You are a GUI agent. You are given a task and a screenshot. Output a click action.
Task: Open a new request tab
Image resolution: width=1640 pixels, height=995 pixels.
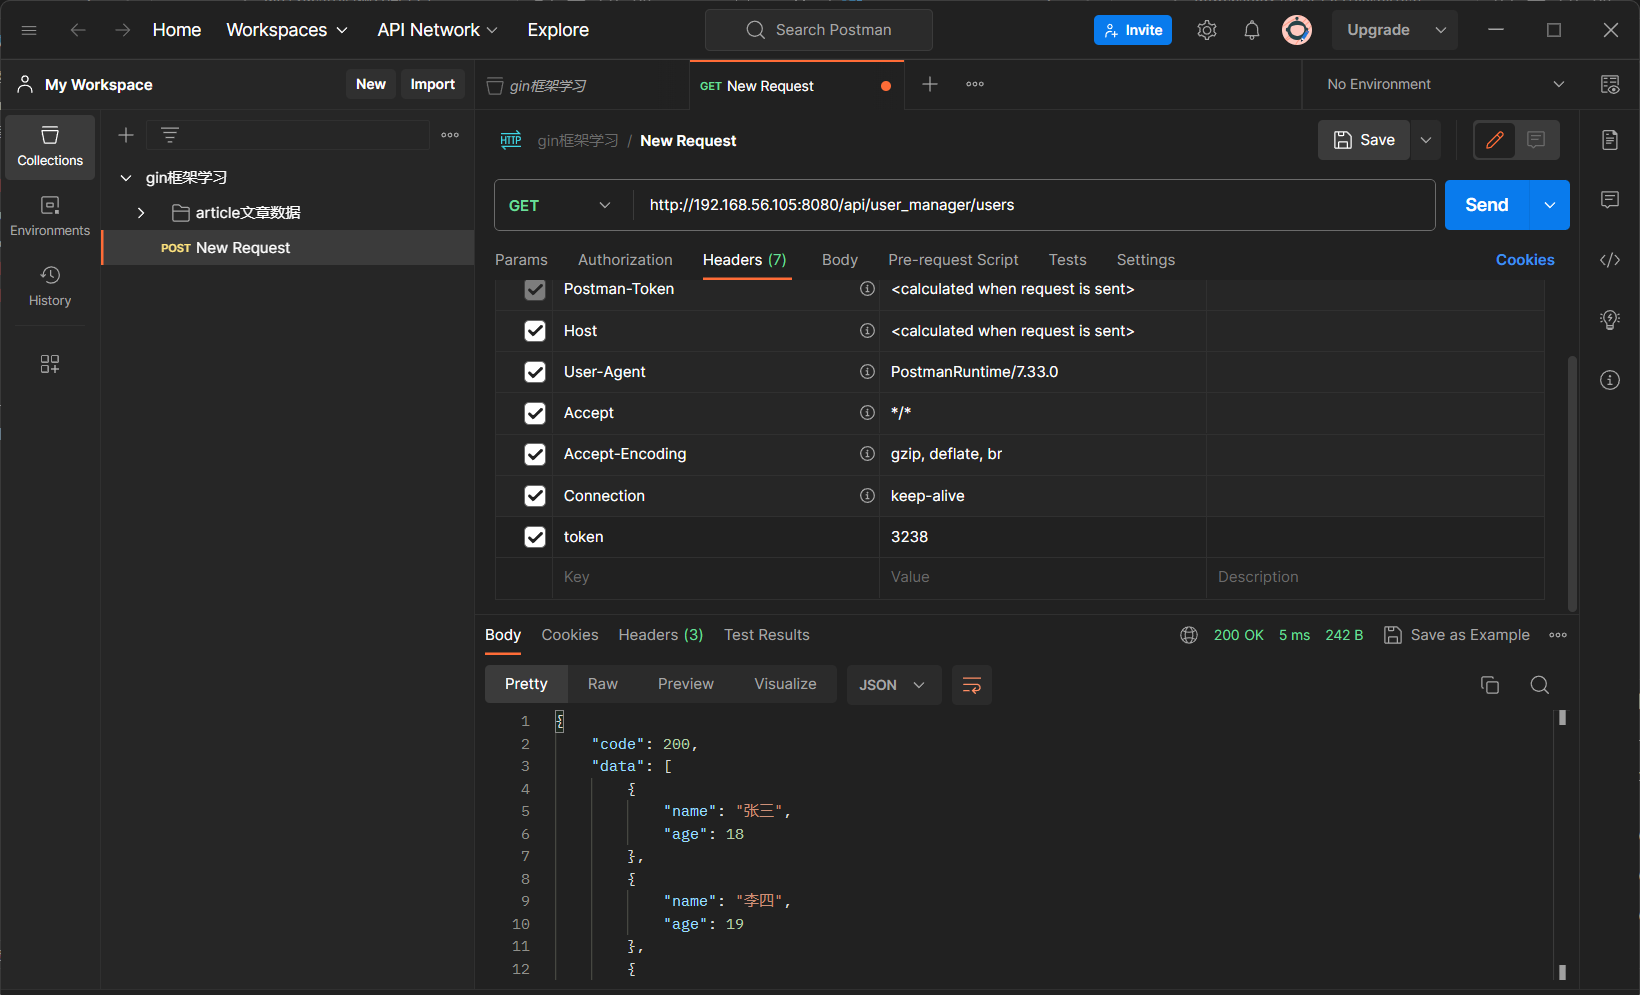[x=930, y=85]
